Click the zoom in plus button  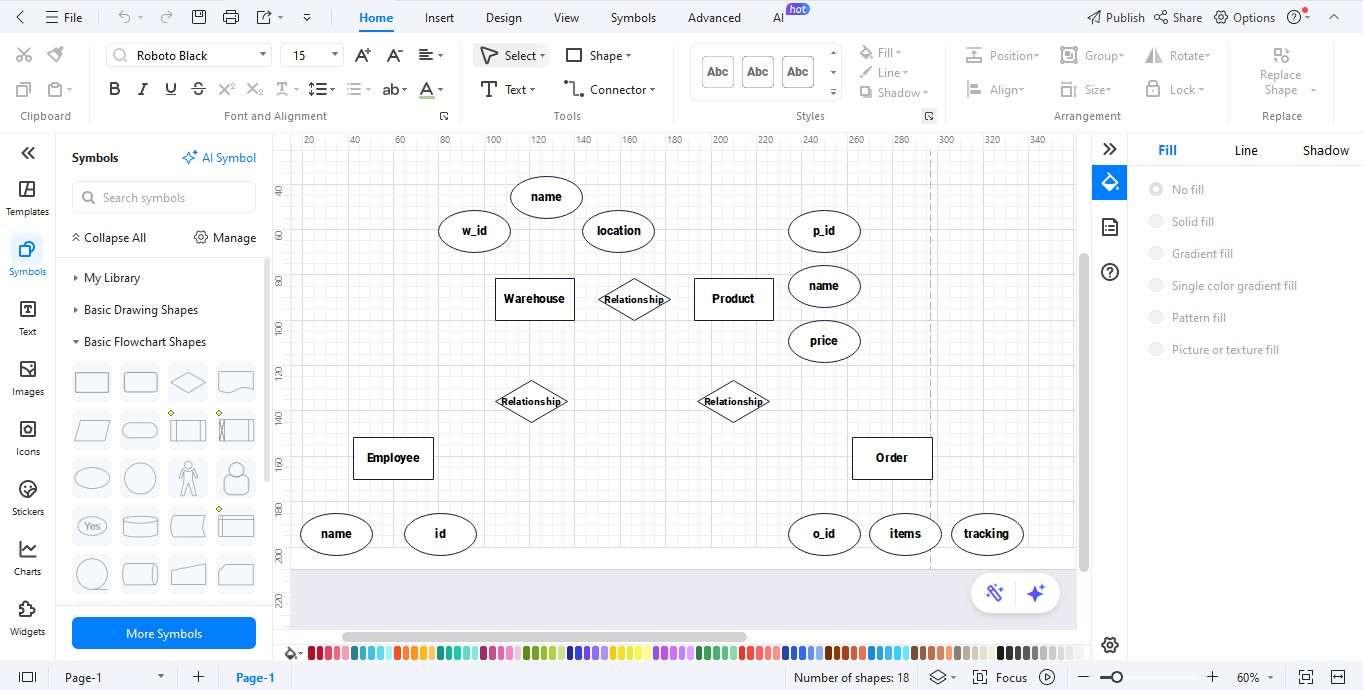(x=1212, y=677)
